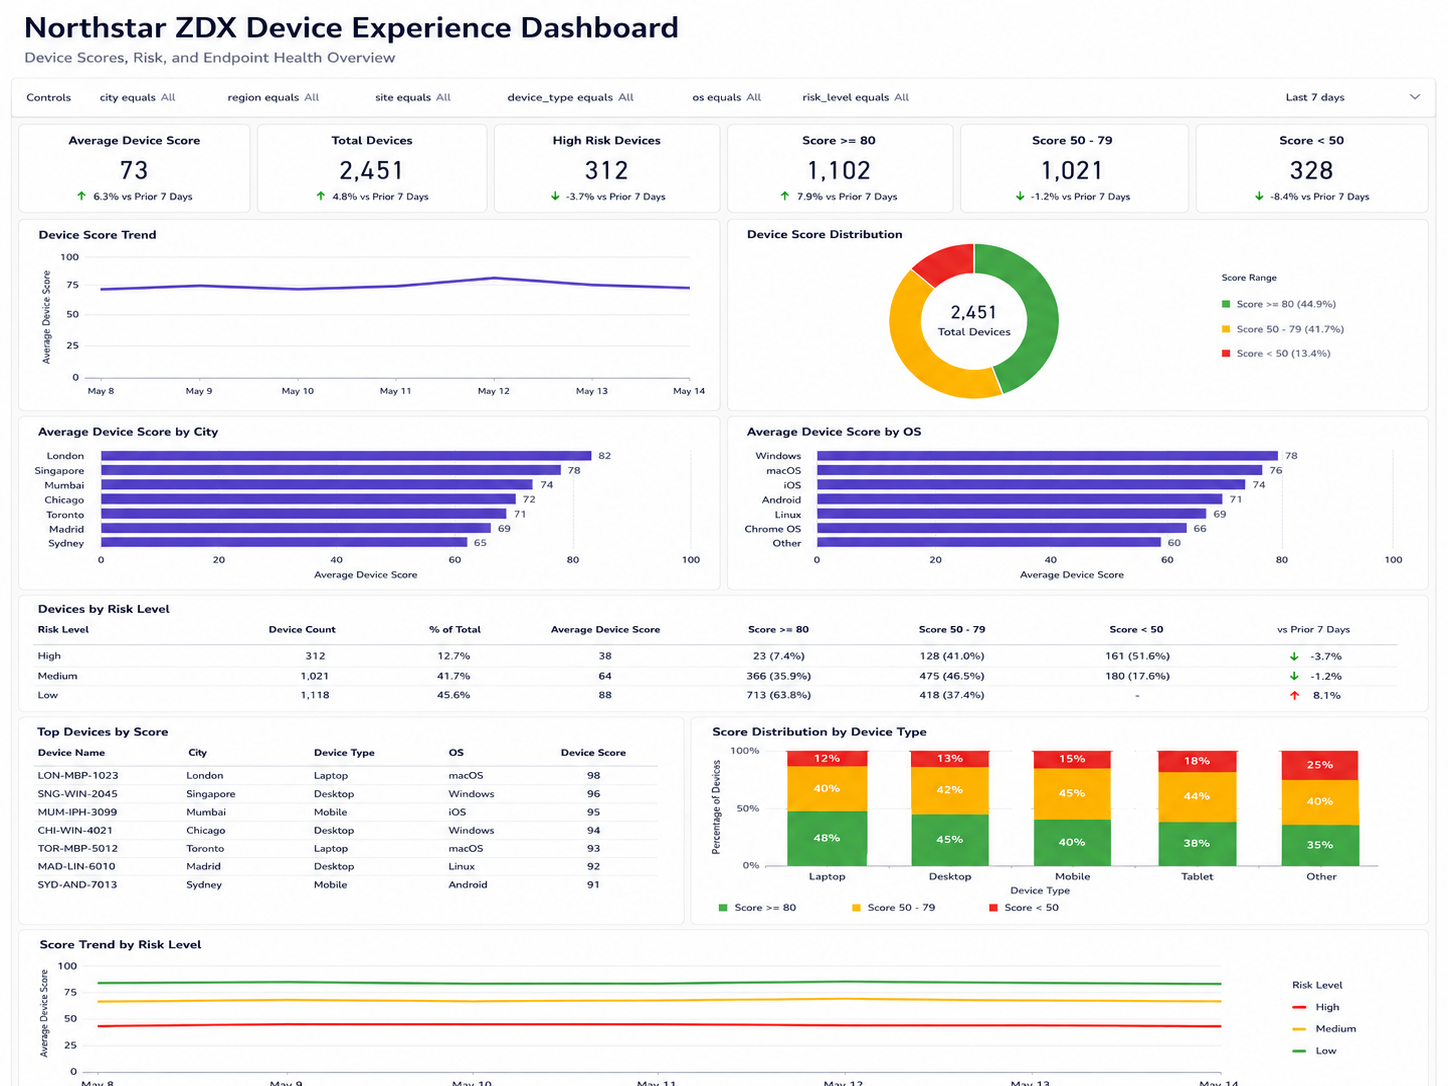The image size is (1448, 1086).
Task: Select device CHI-WIN-4021 row name
Action: coord(75,830)
